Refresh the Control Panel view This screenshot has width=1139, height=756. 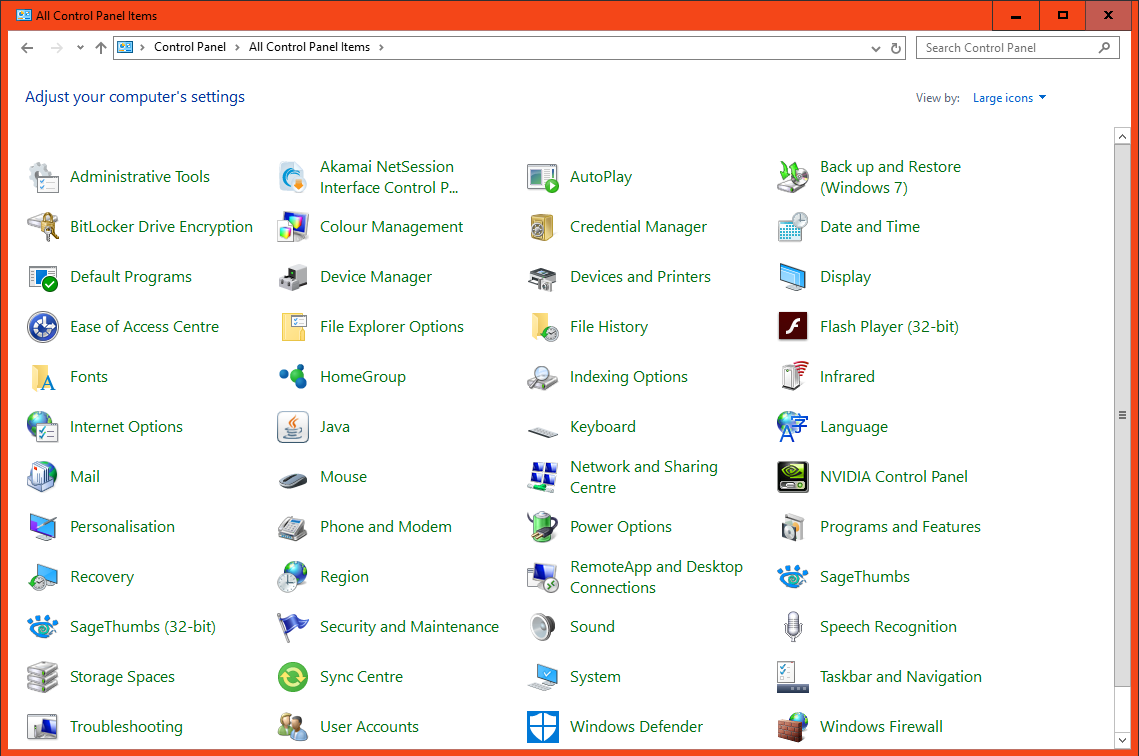[896, 48]
